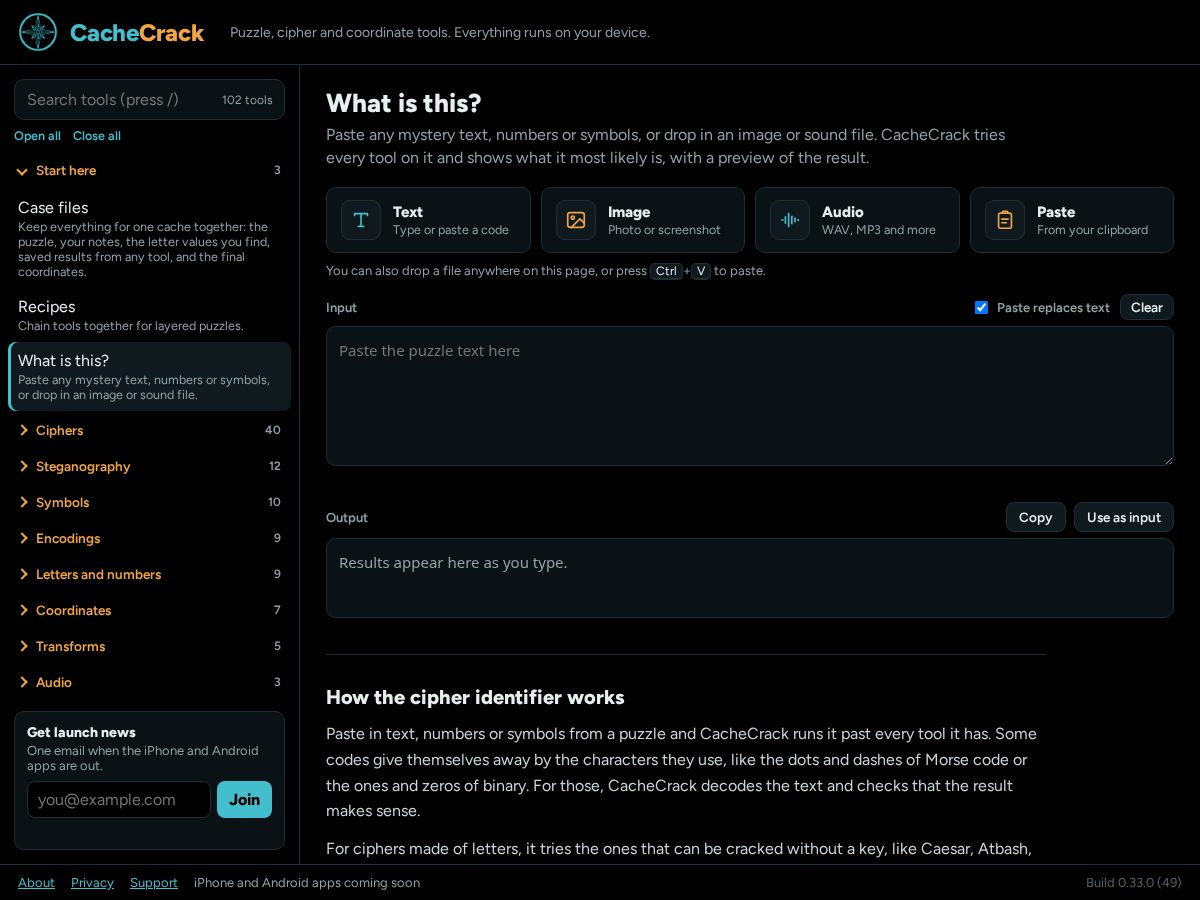
Task: Click the CacheCrack compass logo icon
Action: coord(38,32)
